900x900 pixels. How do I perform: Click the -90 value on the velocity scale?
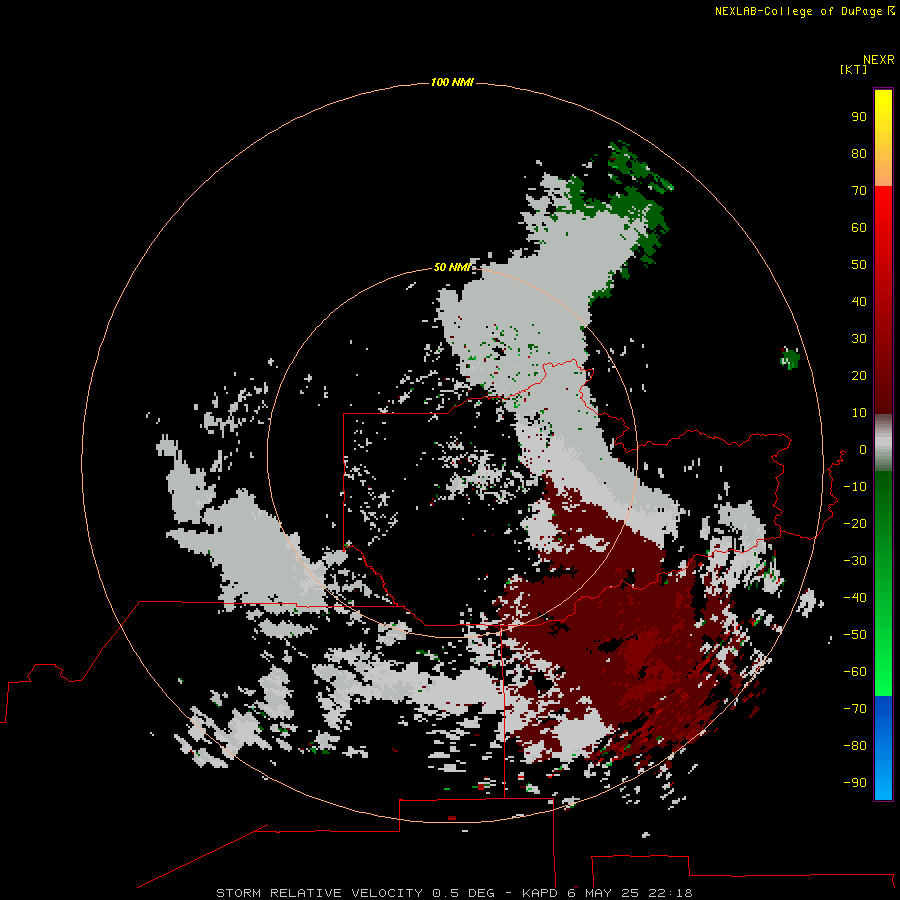pyautogui.click(x=855, y=783)
